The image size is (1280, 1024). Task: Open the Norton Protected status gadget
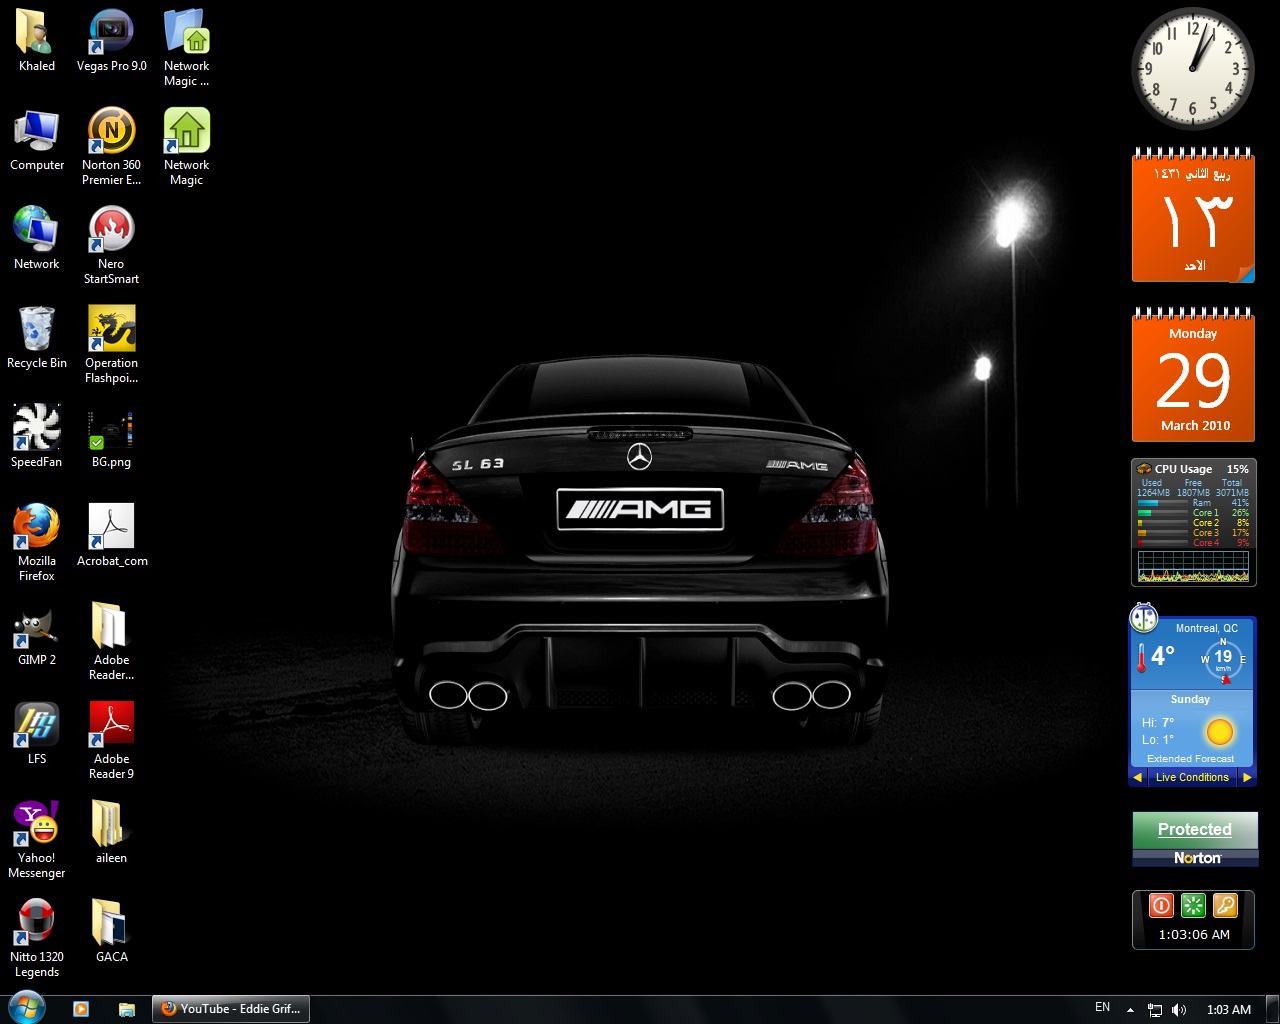(1195, 839)
